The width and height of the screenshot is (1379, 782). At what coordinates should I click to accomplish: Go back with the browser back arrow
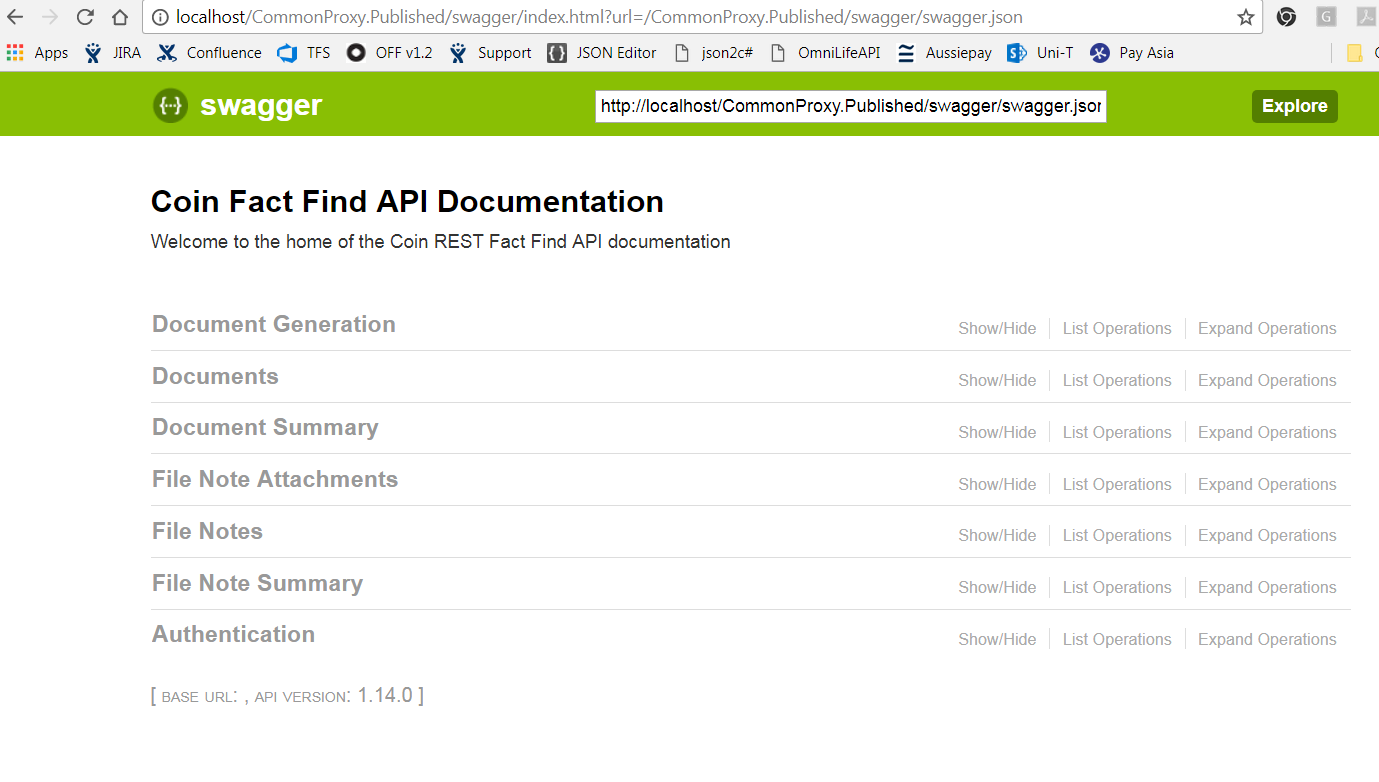tap(16, 17)
